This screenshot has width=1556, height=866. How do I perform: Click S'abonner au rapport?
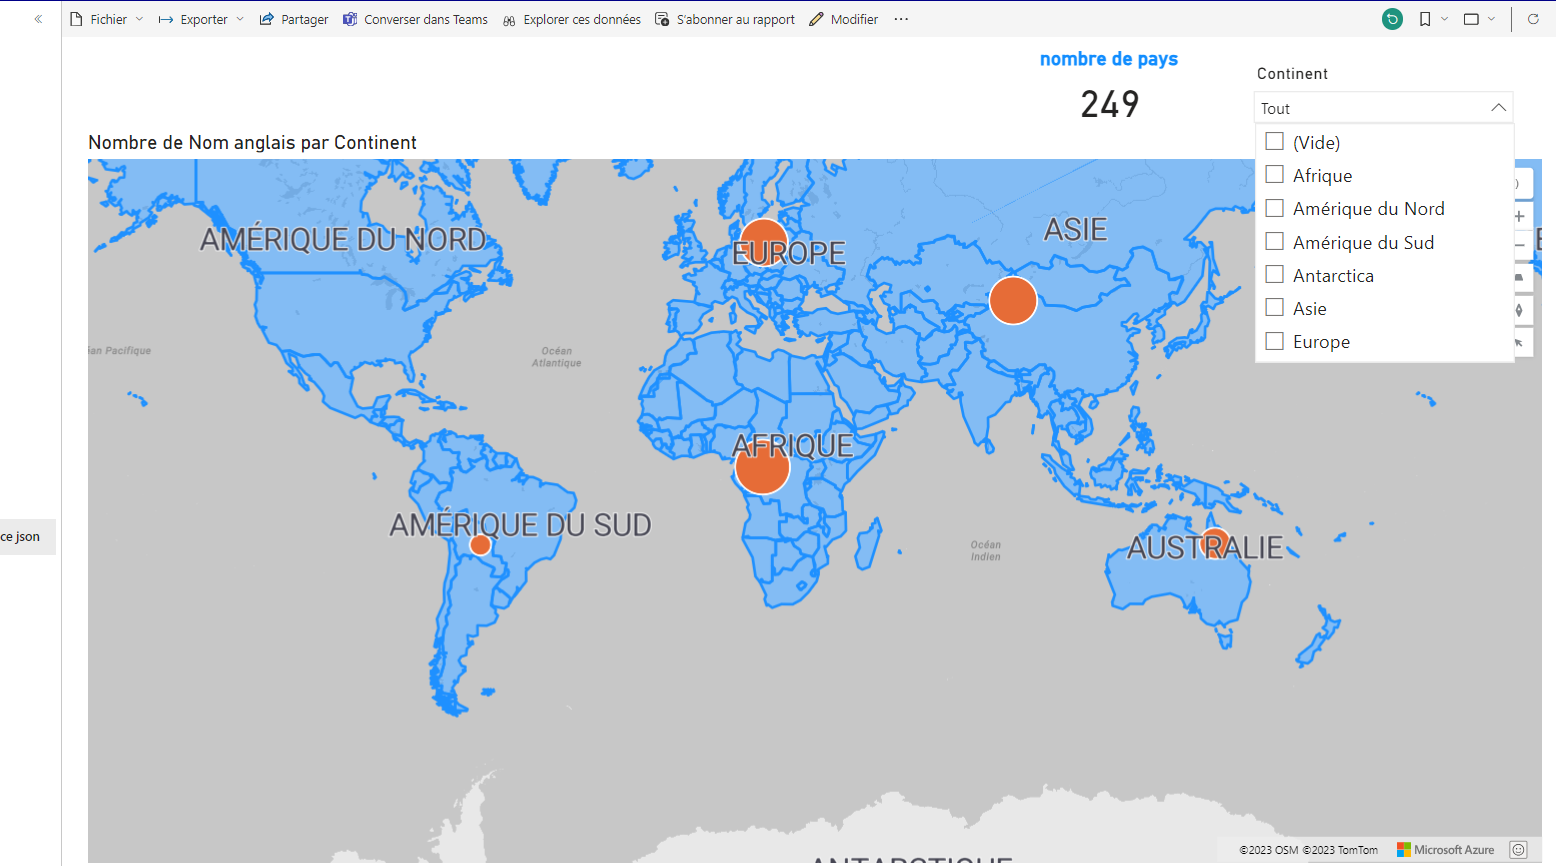point(724,18)
